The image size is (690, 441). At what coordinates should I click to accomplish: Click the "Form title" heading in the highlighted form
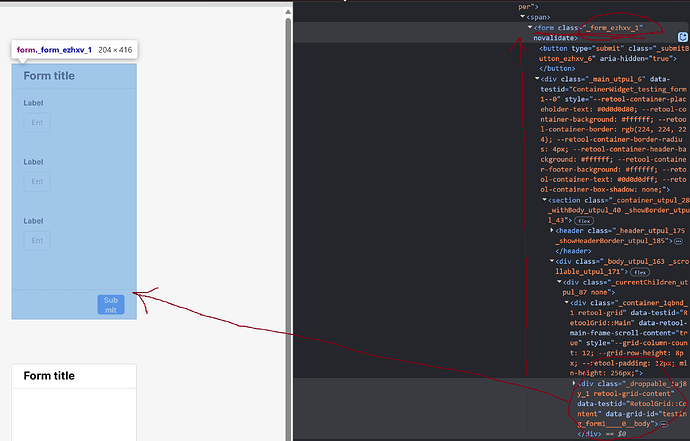[49, 76]
